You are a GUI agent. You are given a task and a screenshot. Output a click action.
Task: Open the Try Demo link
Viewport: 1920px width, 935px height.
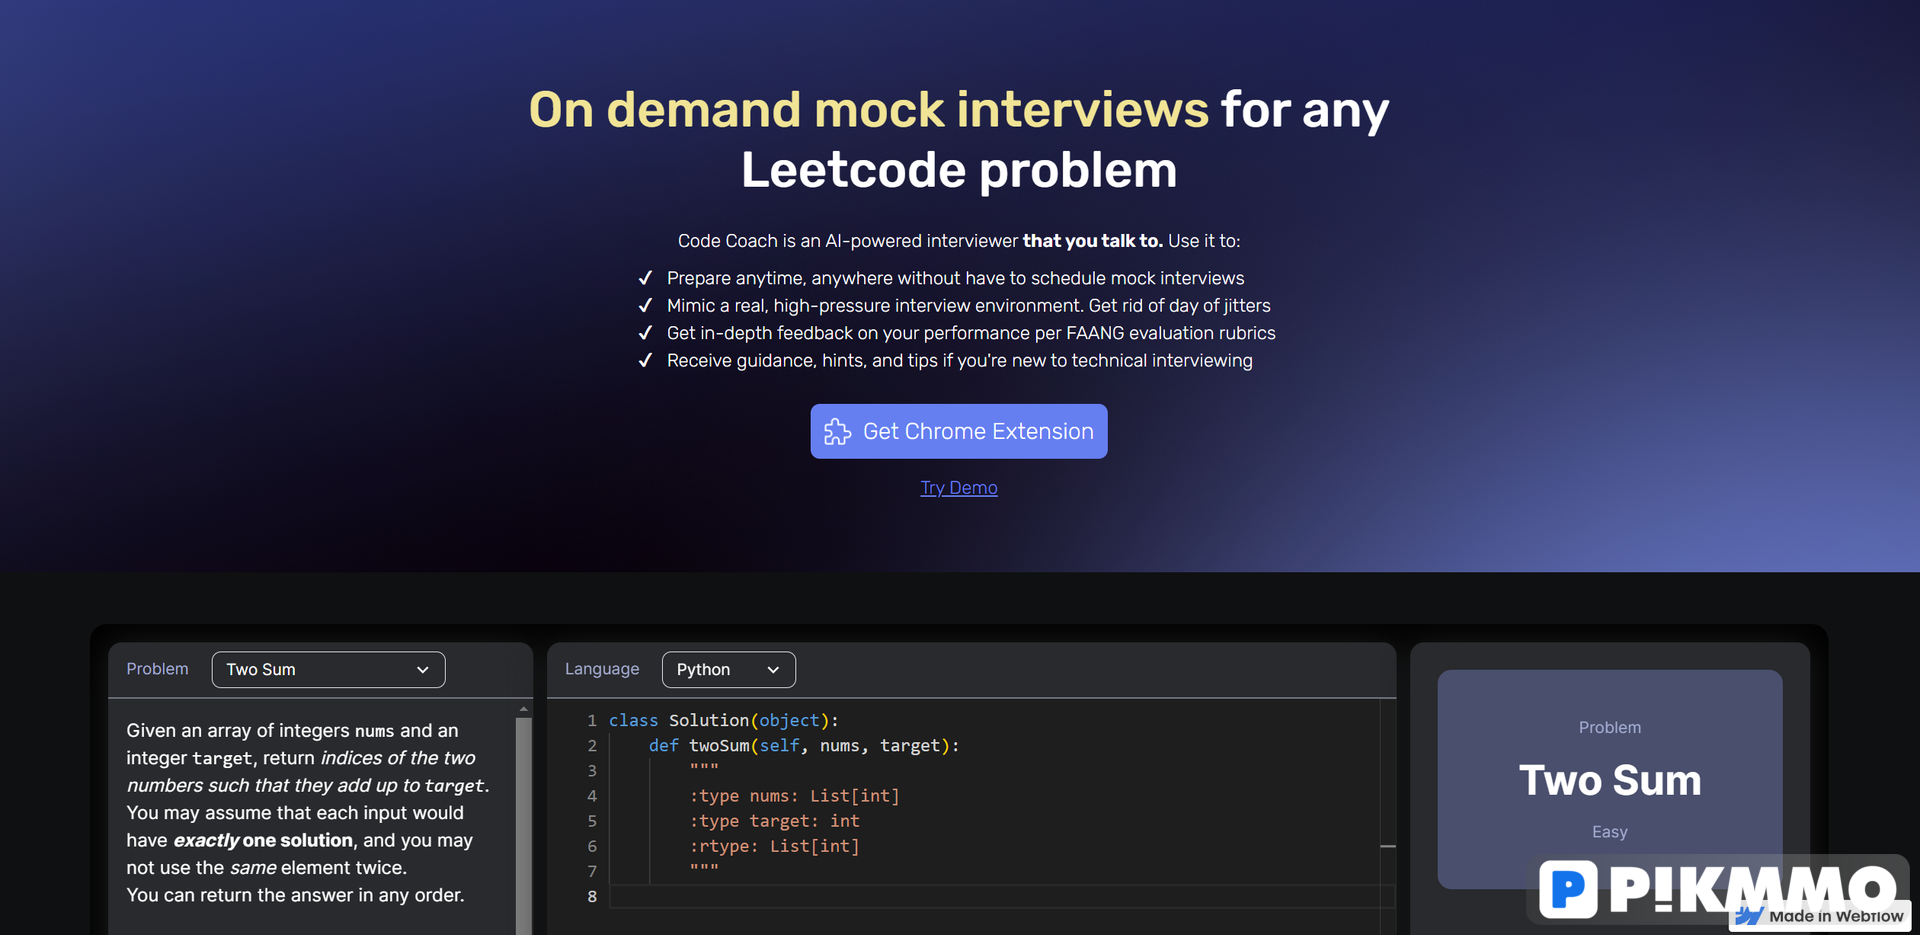click(x=958, y=487)
